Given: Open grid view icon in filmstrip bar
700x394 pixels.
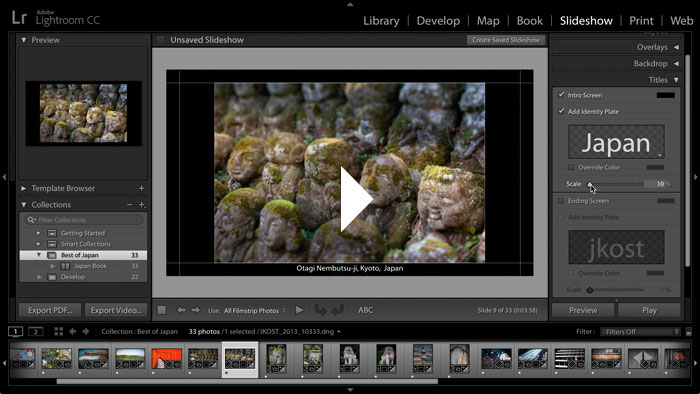Looking at the screenshot, I should [x=58, y=332].
